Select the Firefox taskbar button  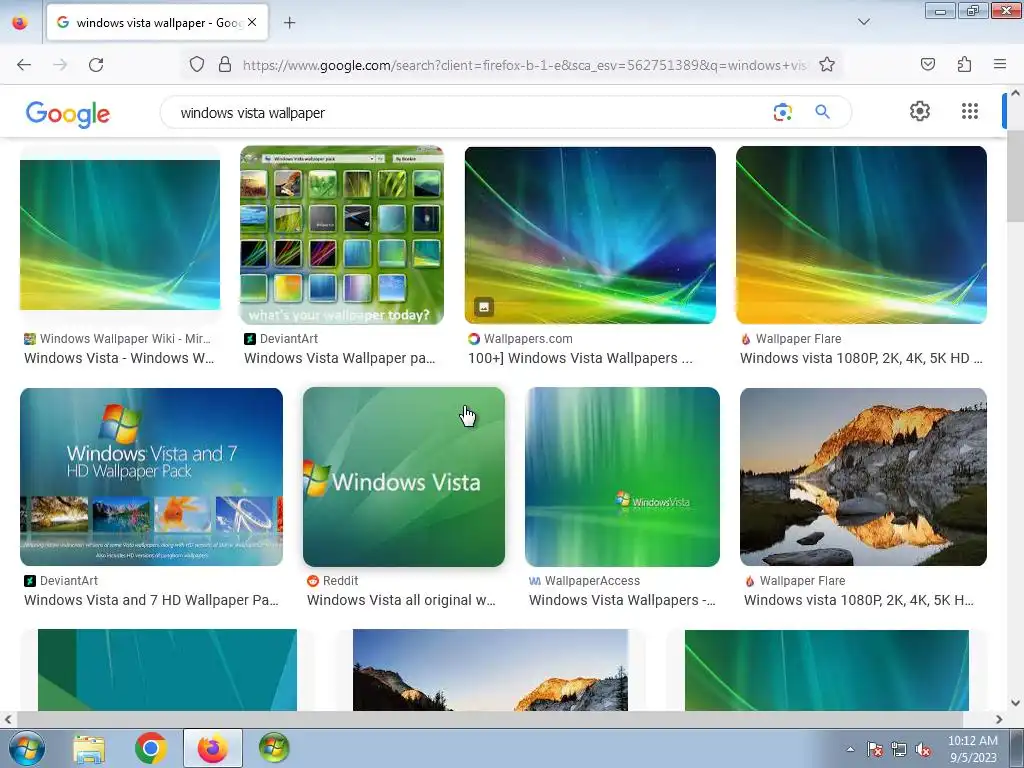[x=212, y=748]
